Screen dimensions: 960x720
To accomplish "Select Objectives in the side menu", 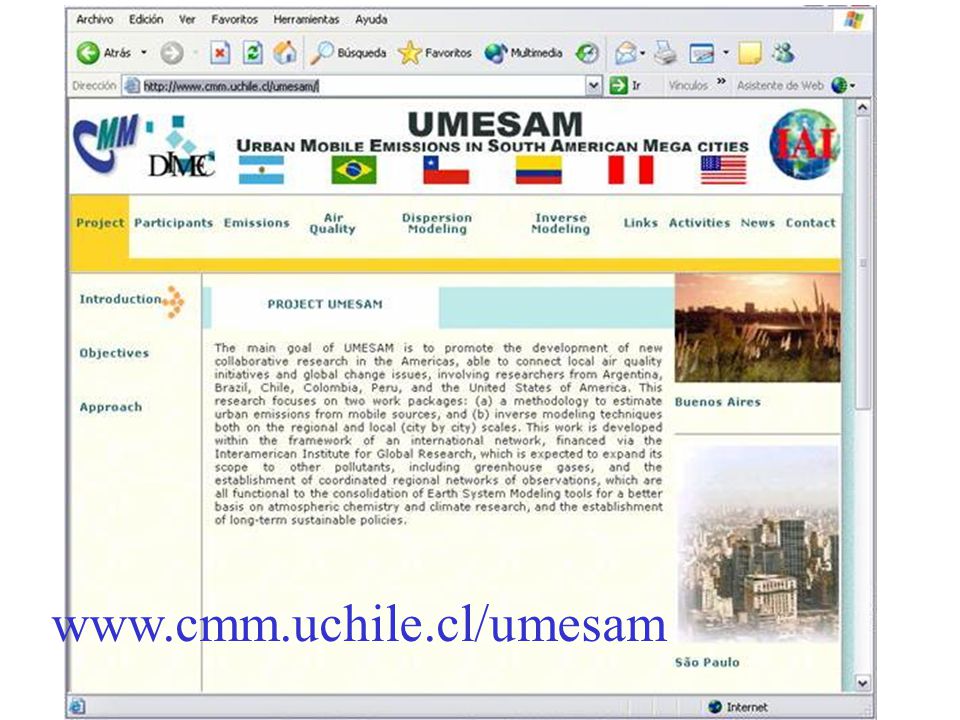I will tap(114, 353).
